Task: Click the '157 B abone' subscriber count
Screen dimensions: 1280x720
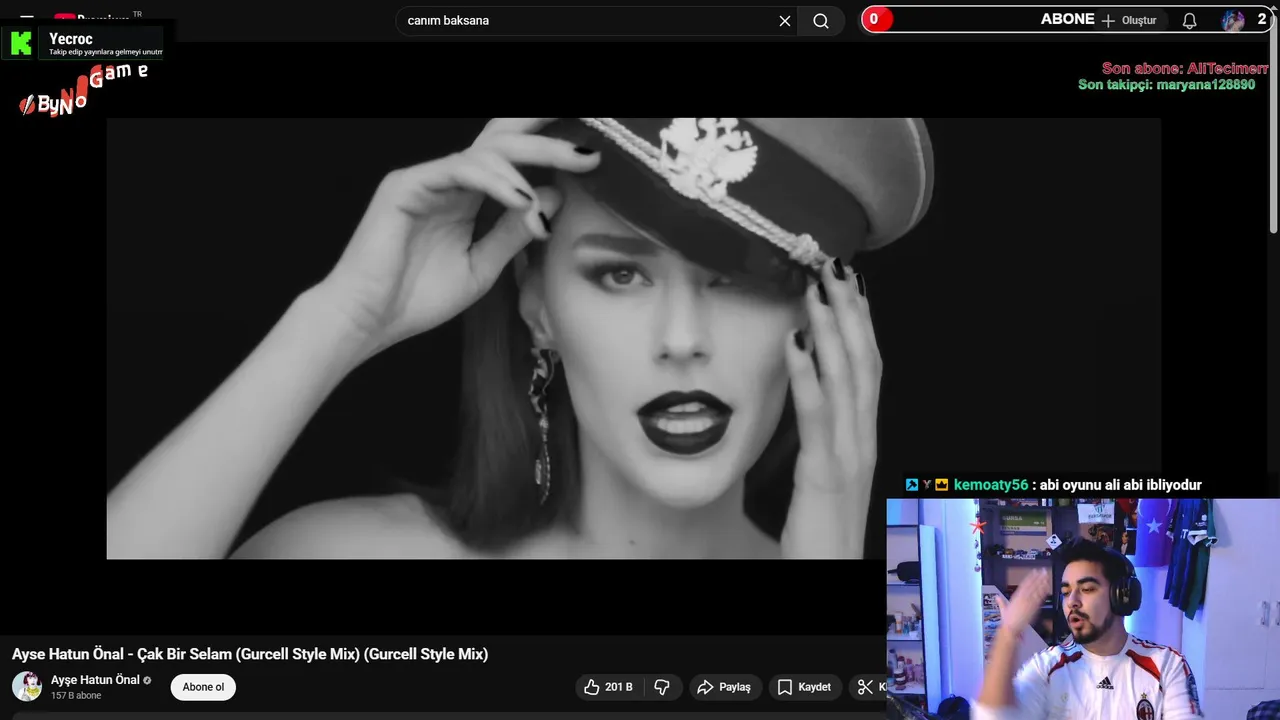Action: pos(76,696)
